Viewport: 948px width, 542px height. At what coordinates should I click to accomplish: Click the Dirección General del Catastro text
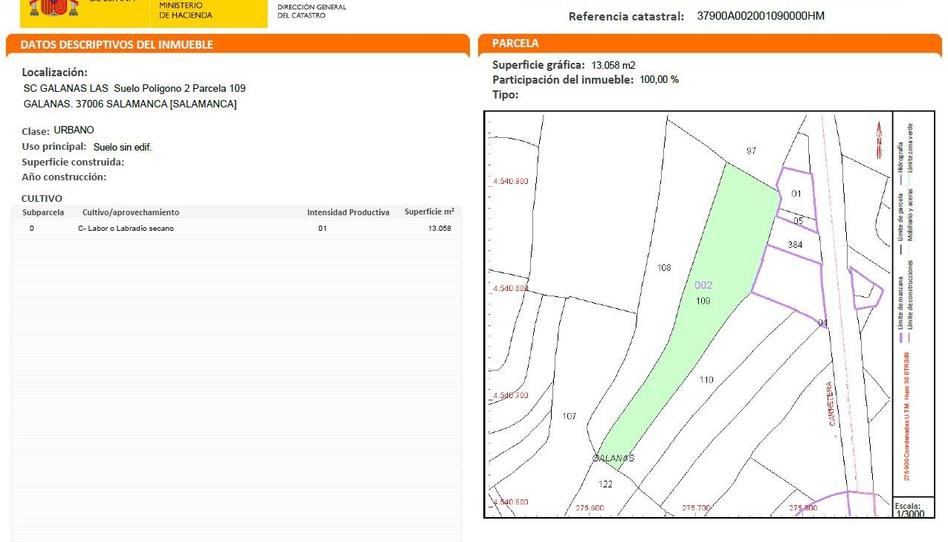(x=311, y=11)
